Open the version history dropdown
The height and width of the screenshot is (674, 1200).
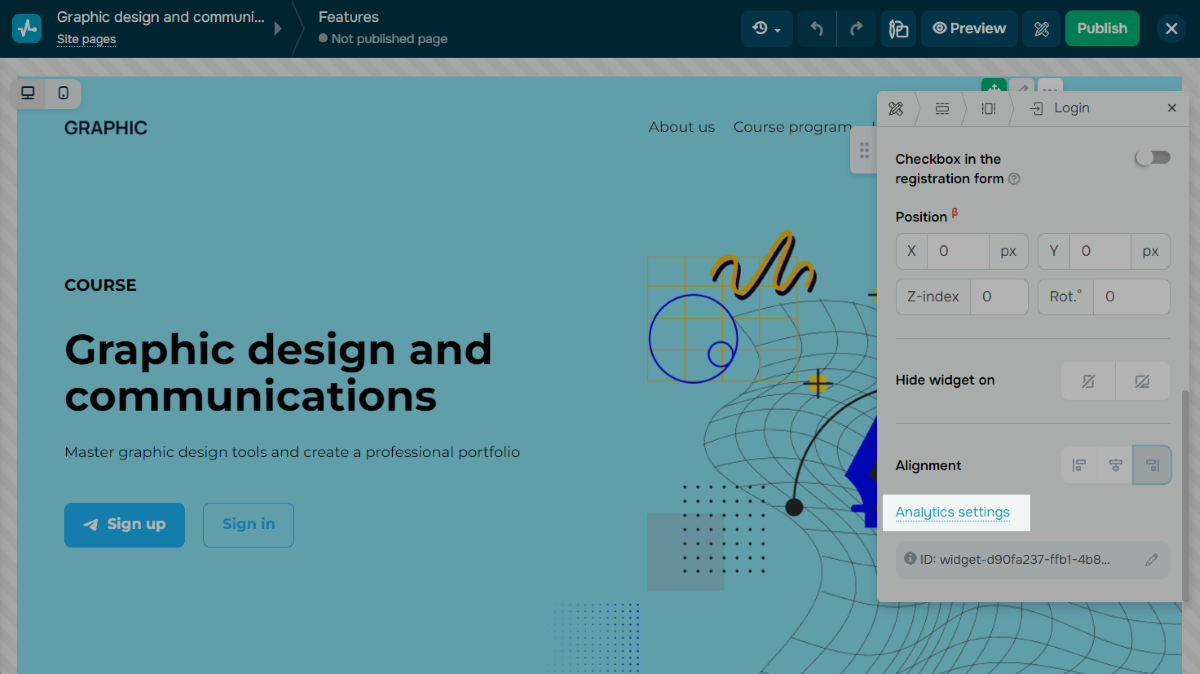click(x=766, y=29)
